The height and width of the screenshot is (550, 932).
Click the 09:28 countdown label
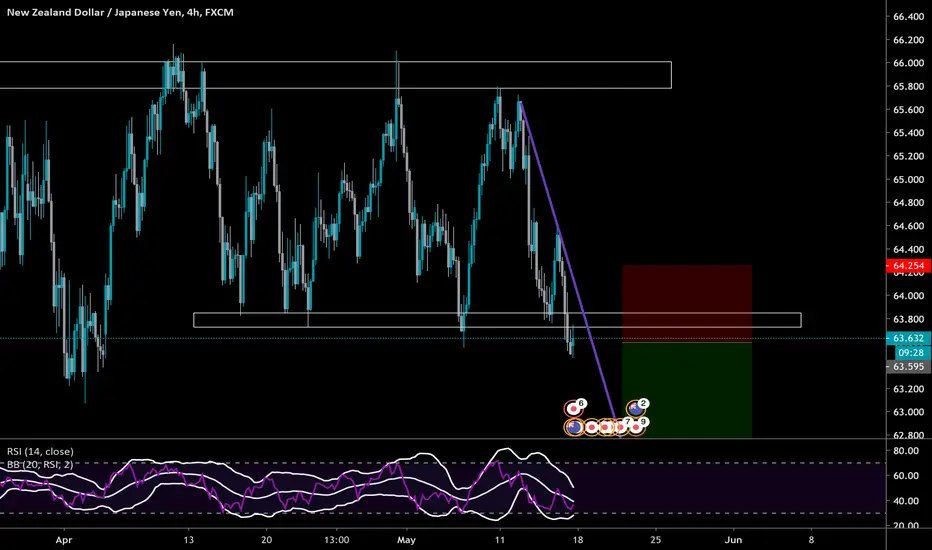pos(911,353)
